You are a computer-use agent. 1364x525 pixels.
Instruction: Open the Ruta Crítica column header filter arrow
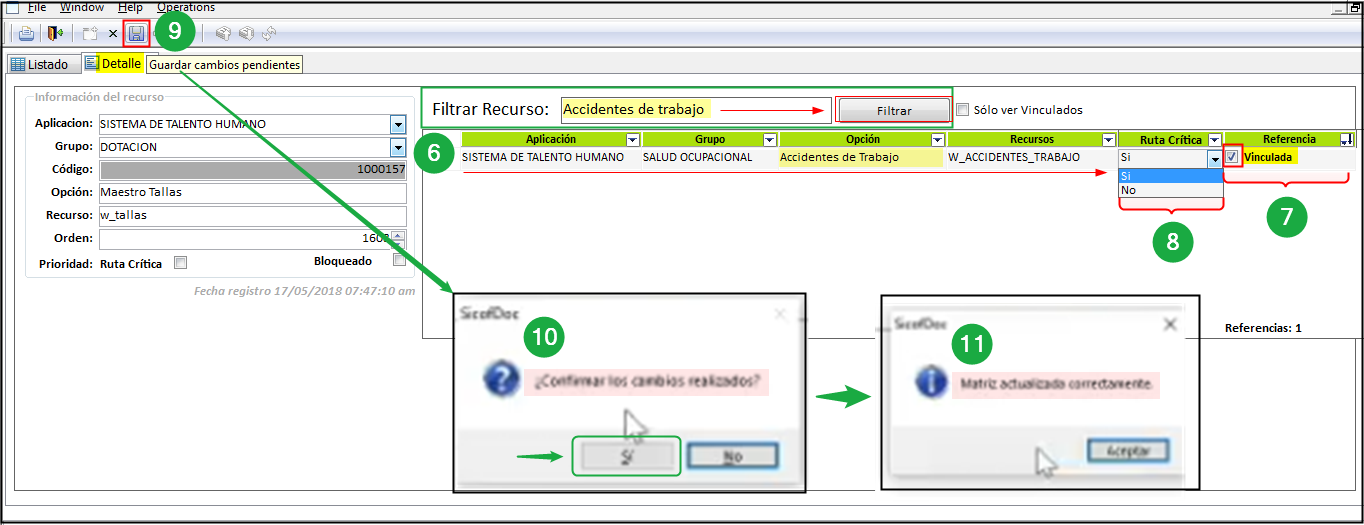(x=1214, y=140)
